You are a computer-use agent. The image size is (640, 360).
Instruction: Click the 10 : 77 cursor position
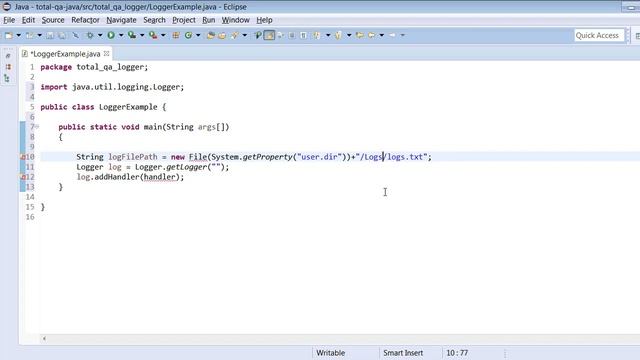(457, 353)
